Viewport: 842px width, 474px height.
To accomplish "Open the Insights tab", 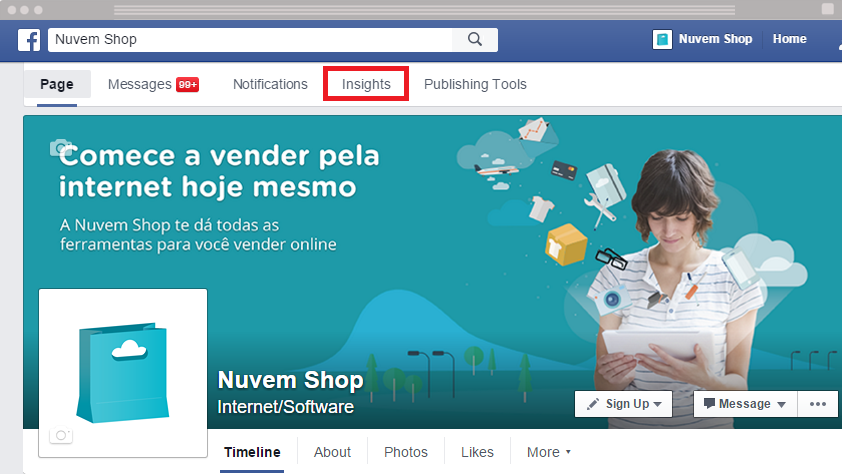I will (366, 84).
